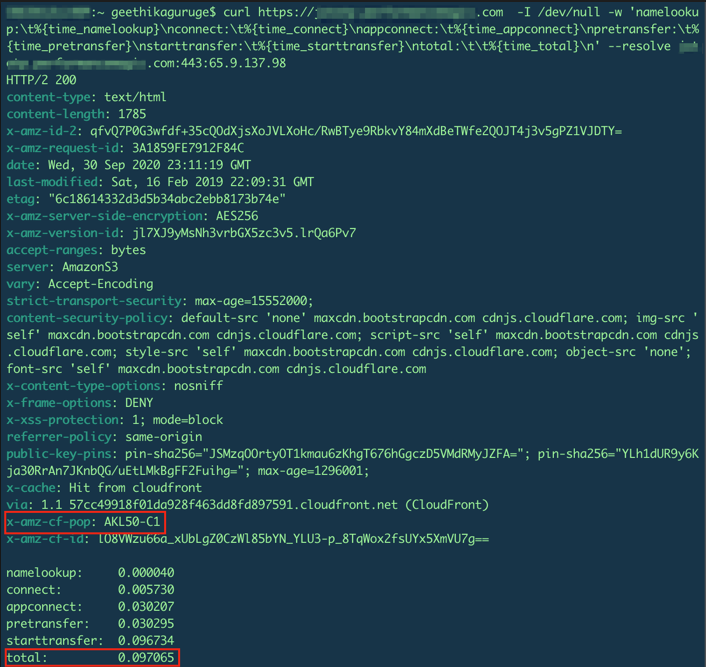Click the x-xss-protection 1; mode=block value
Screen dimensions: 706x667
[177, 420]
